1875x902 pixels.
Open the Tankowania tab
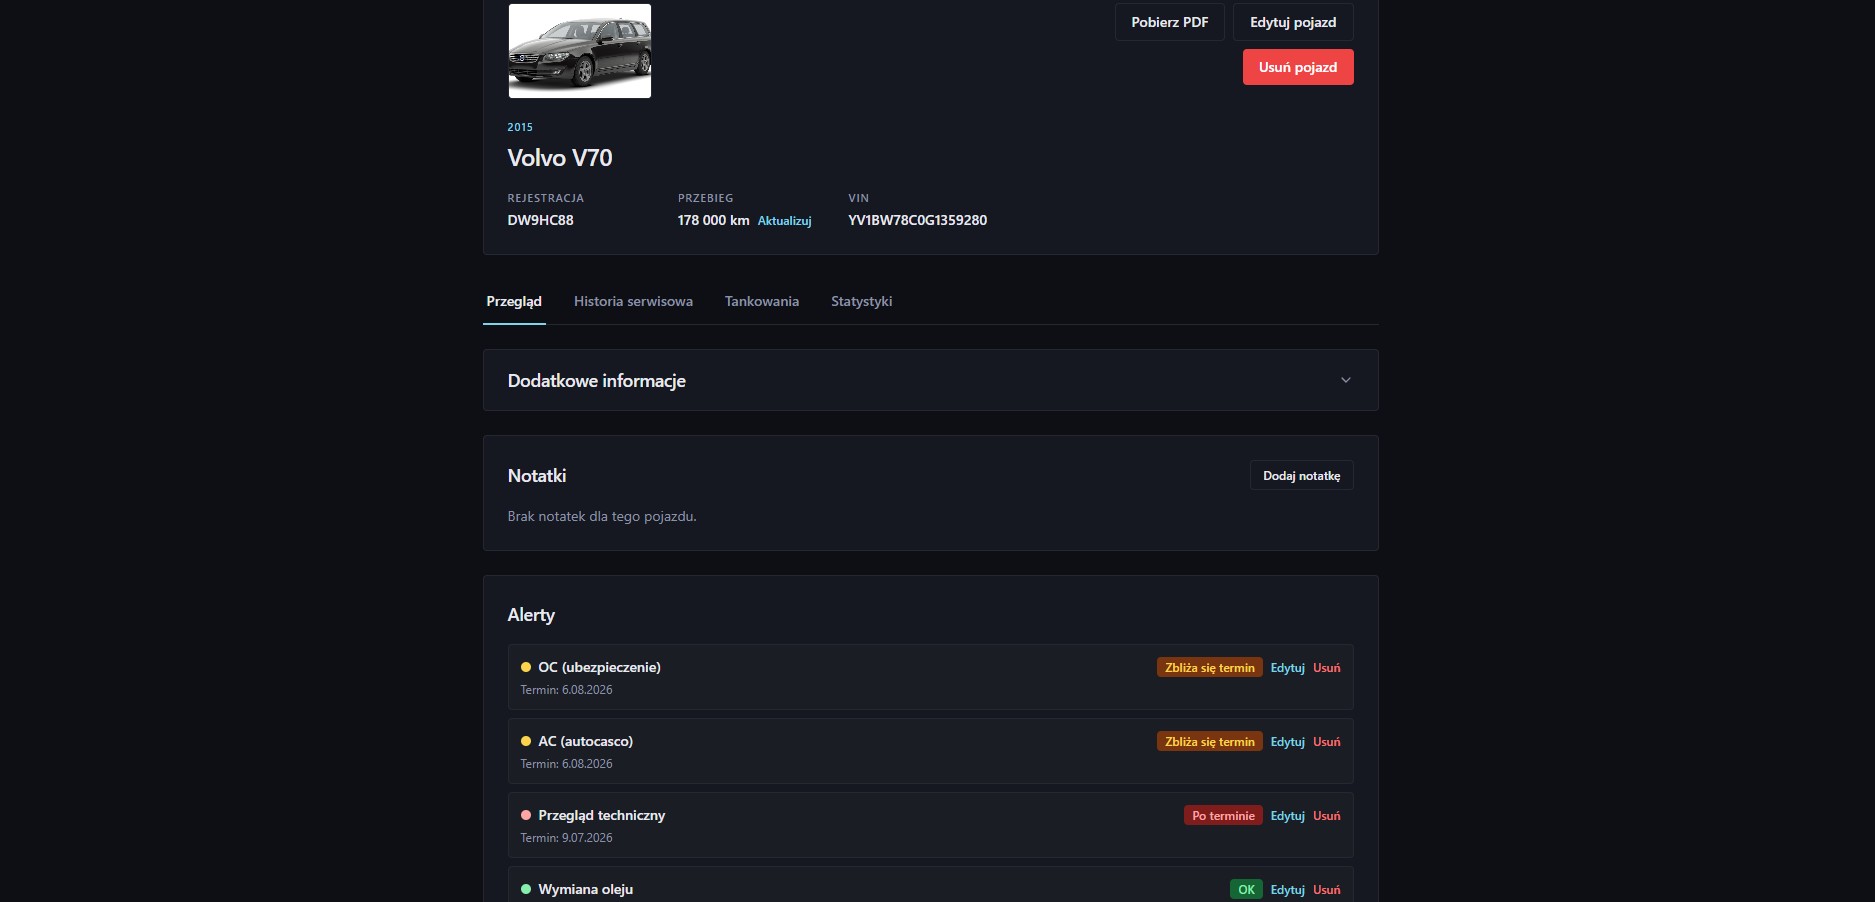[762, 301]
